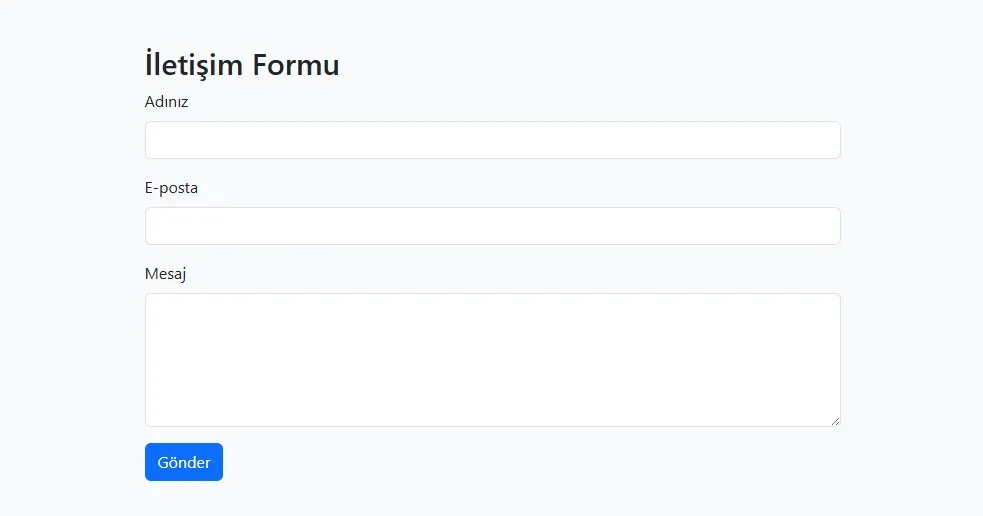Click the Mesaj textarea resize handle
This screenshot has height=516, width=983.
[835, 421]
